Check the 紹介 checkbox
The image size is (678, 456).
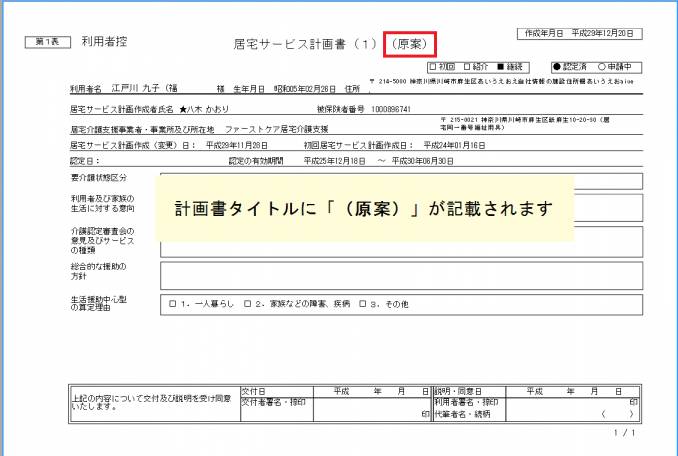[x=468, y=68]
